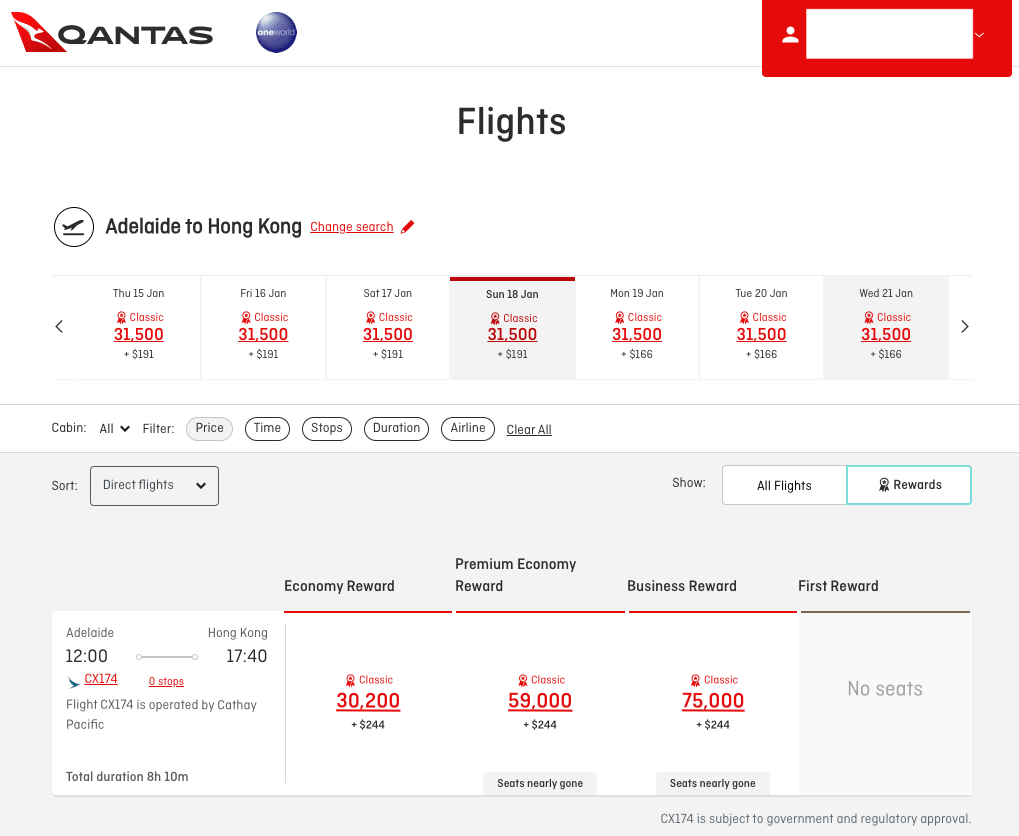Click Classic reward ribbon icon under Wed 21 Jan
The width and height of the screenshot is (1019, 836).
(x=869, y=317)
